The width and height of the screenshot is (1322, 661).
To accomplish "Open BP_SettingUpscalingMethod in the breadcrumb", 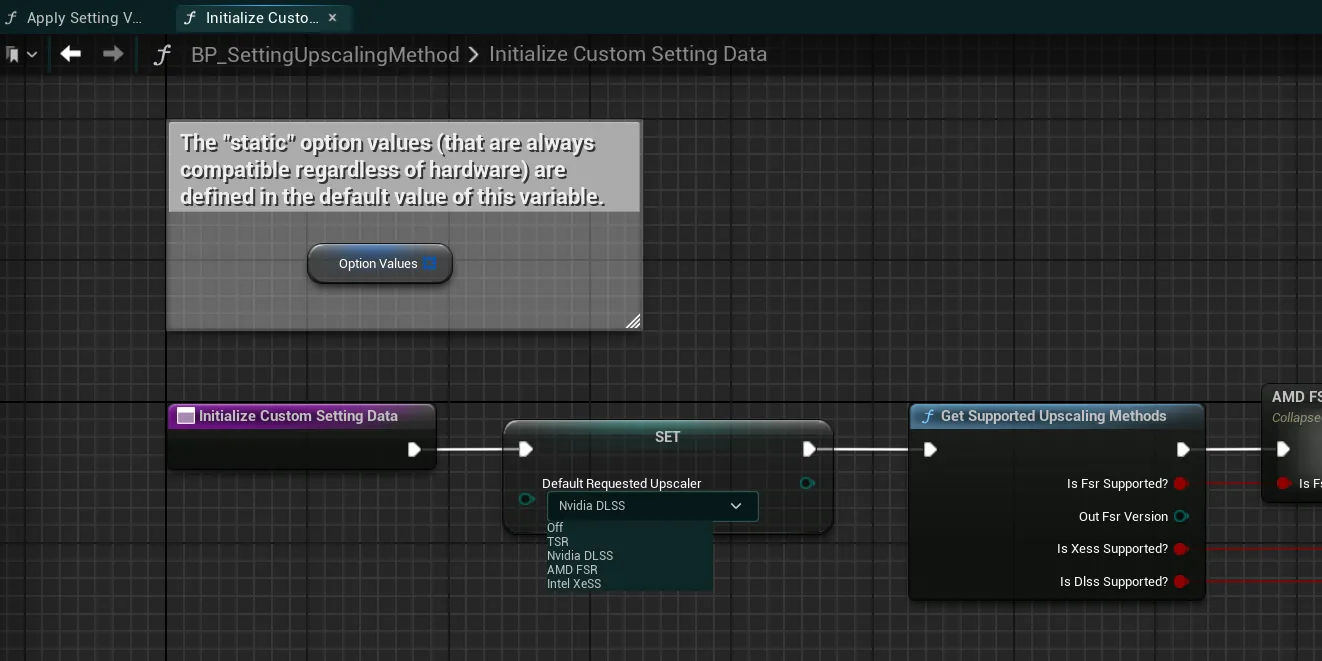I will tap(325, 55).
